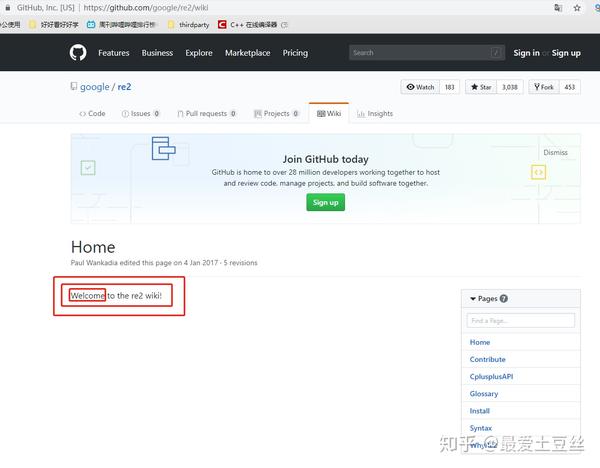Click the help icon next to Pages

tap(504, 298)
